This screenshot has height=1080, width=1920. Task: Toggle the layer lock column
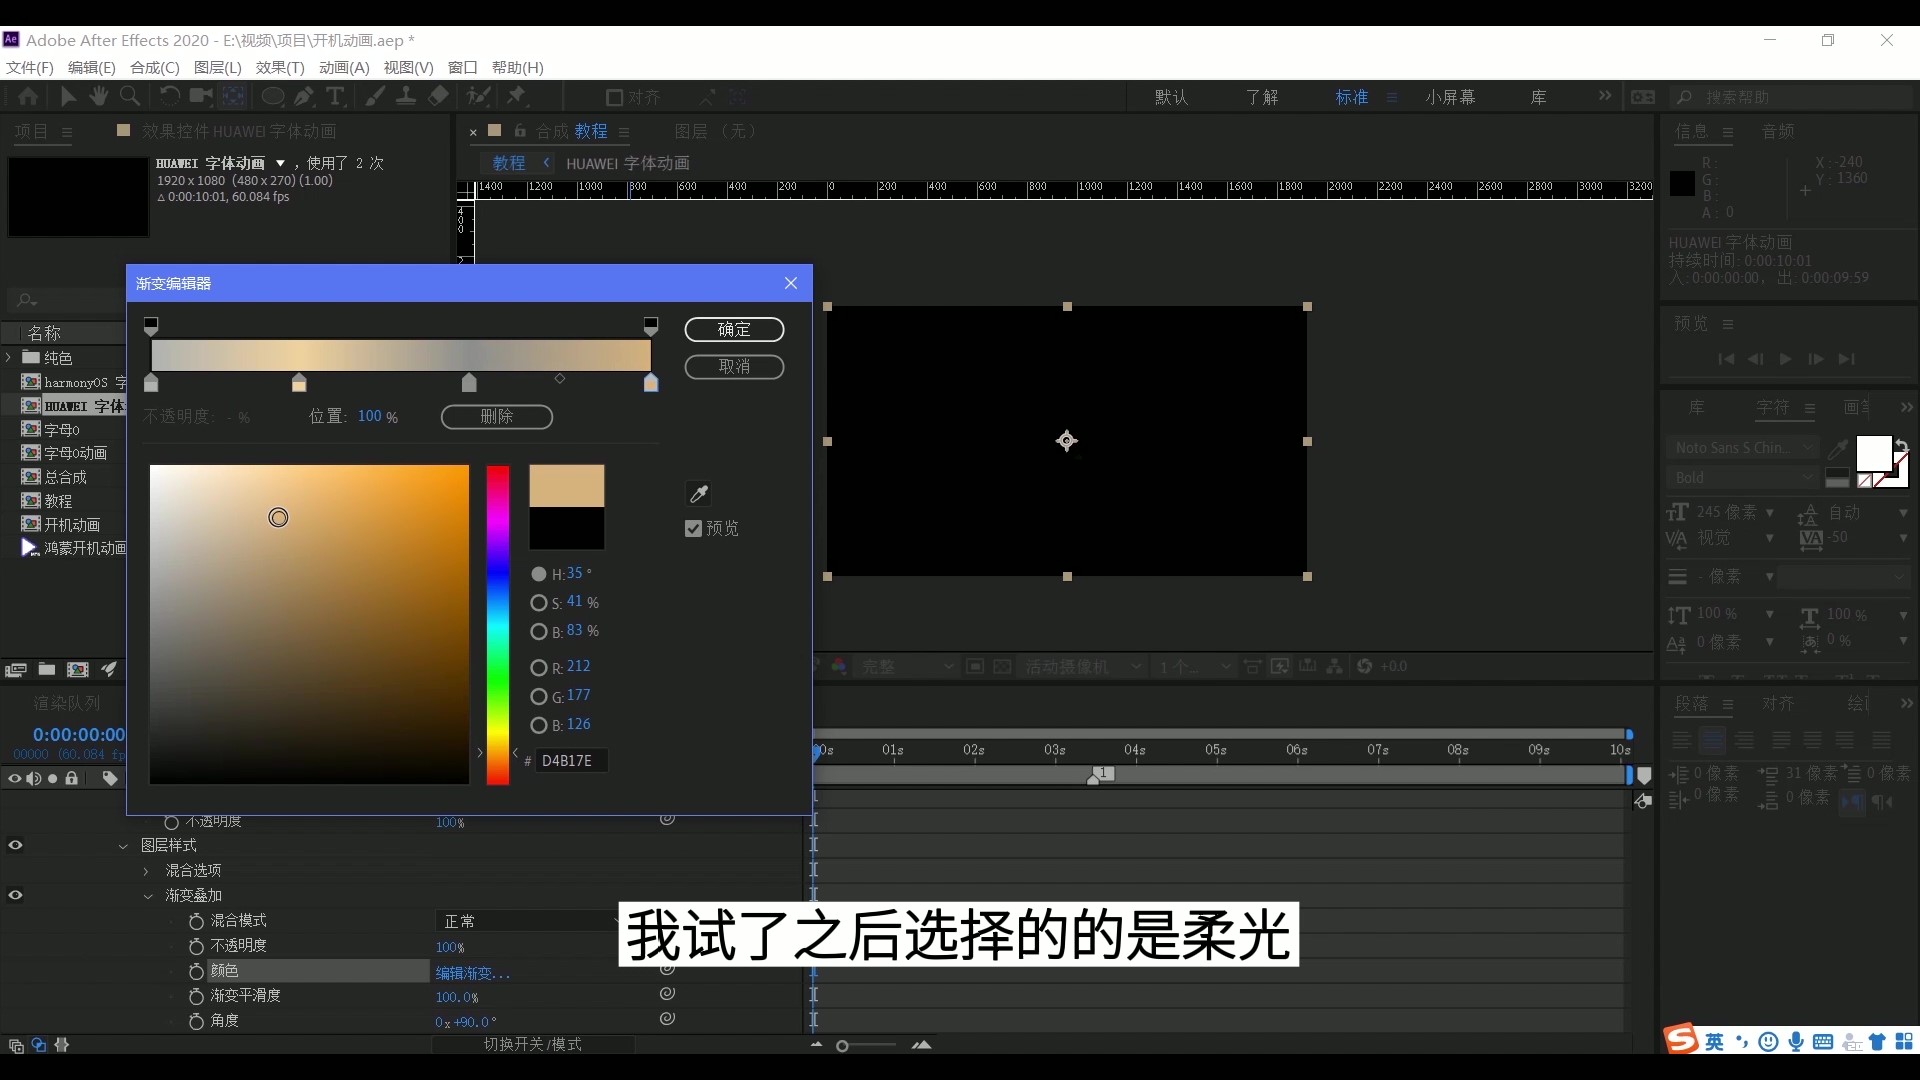coord(70,779)
